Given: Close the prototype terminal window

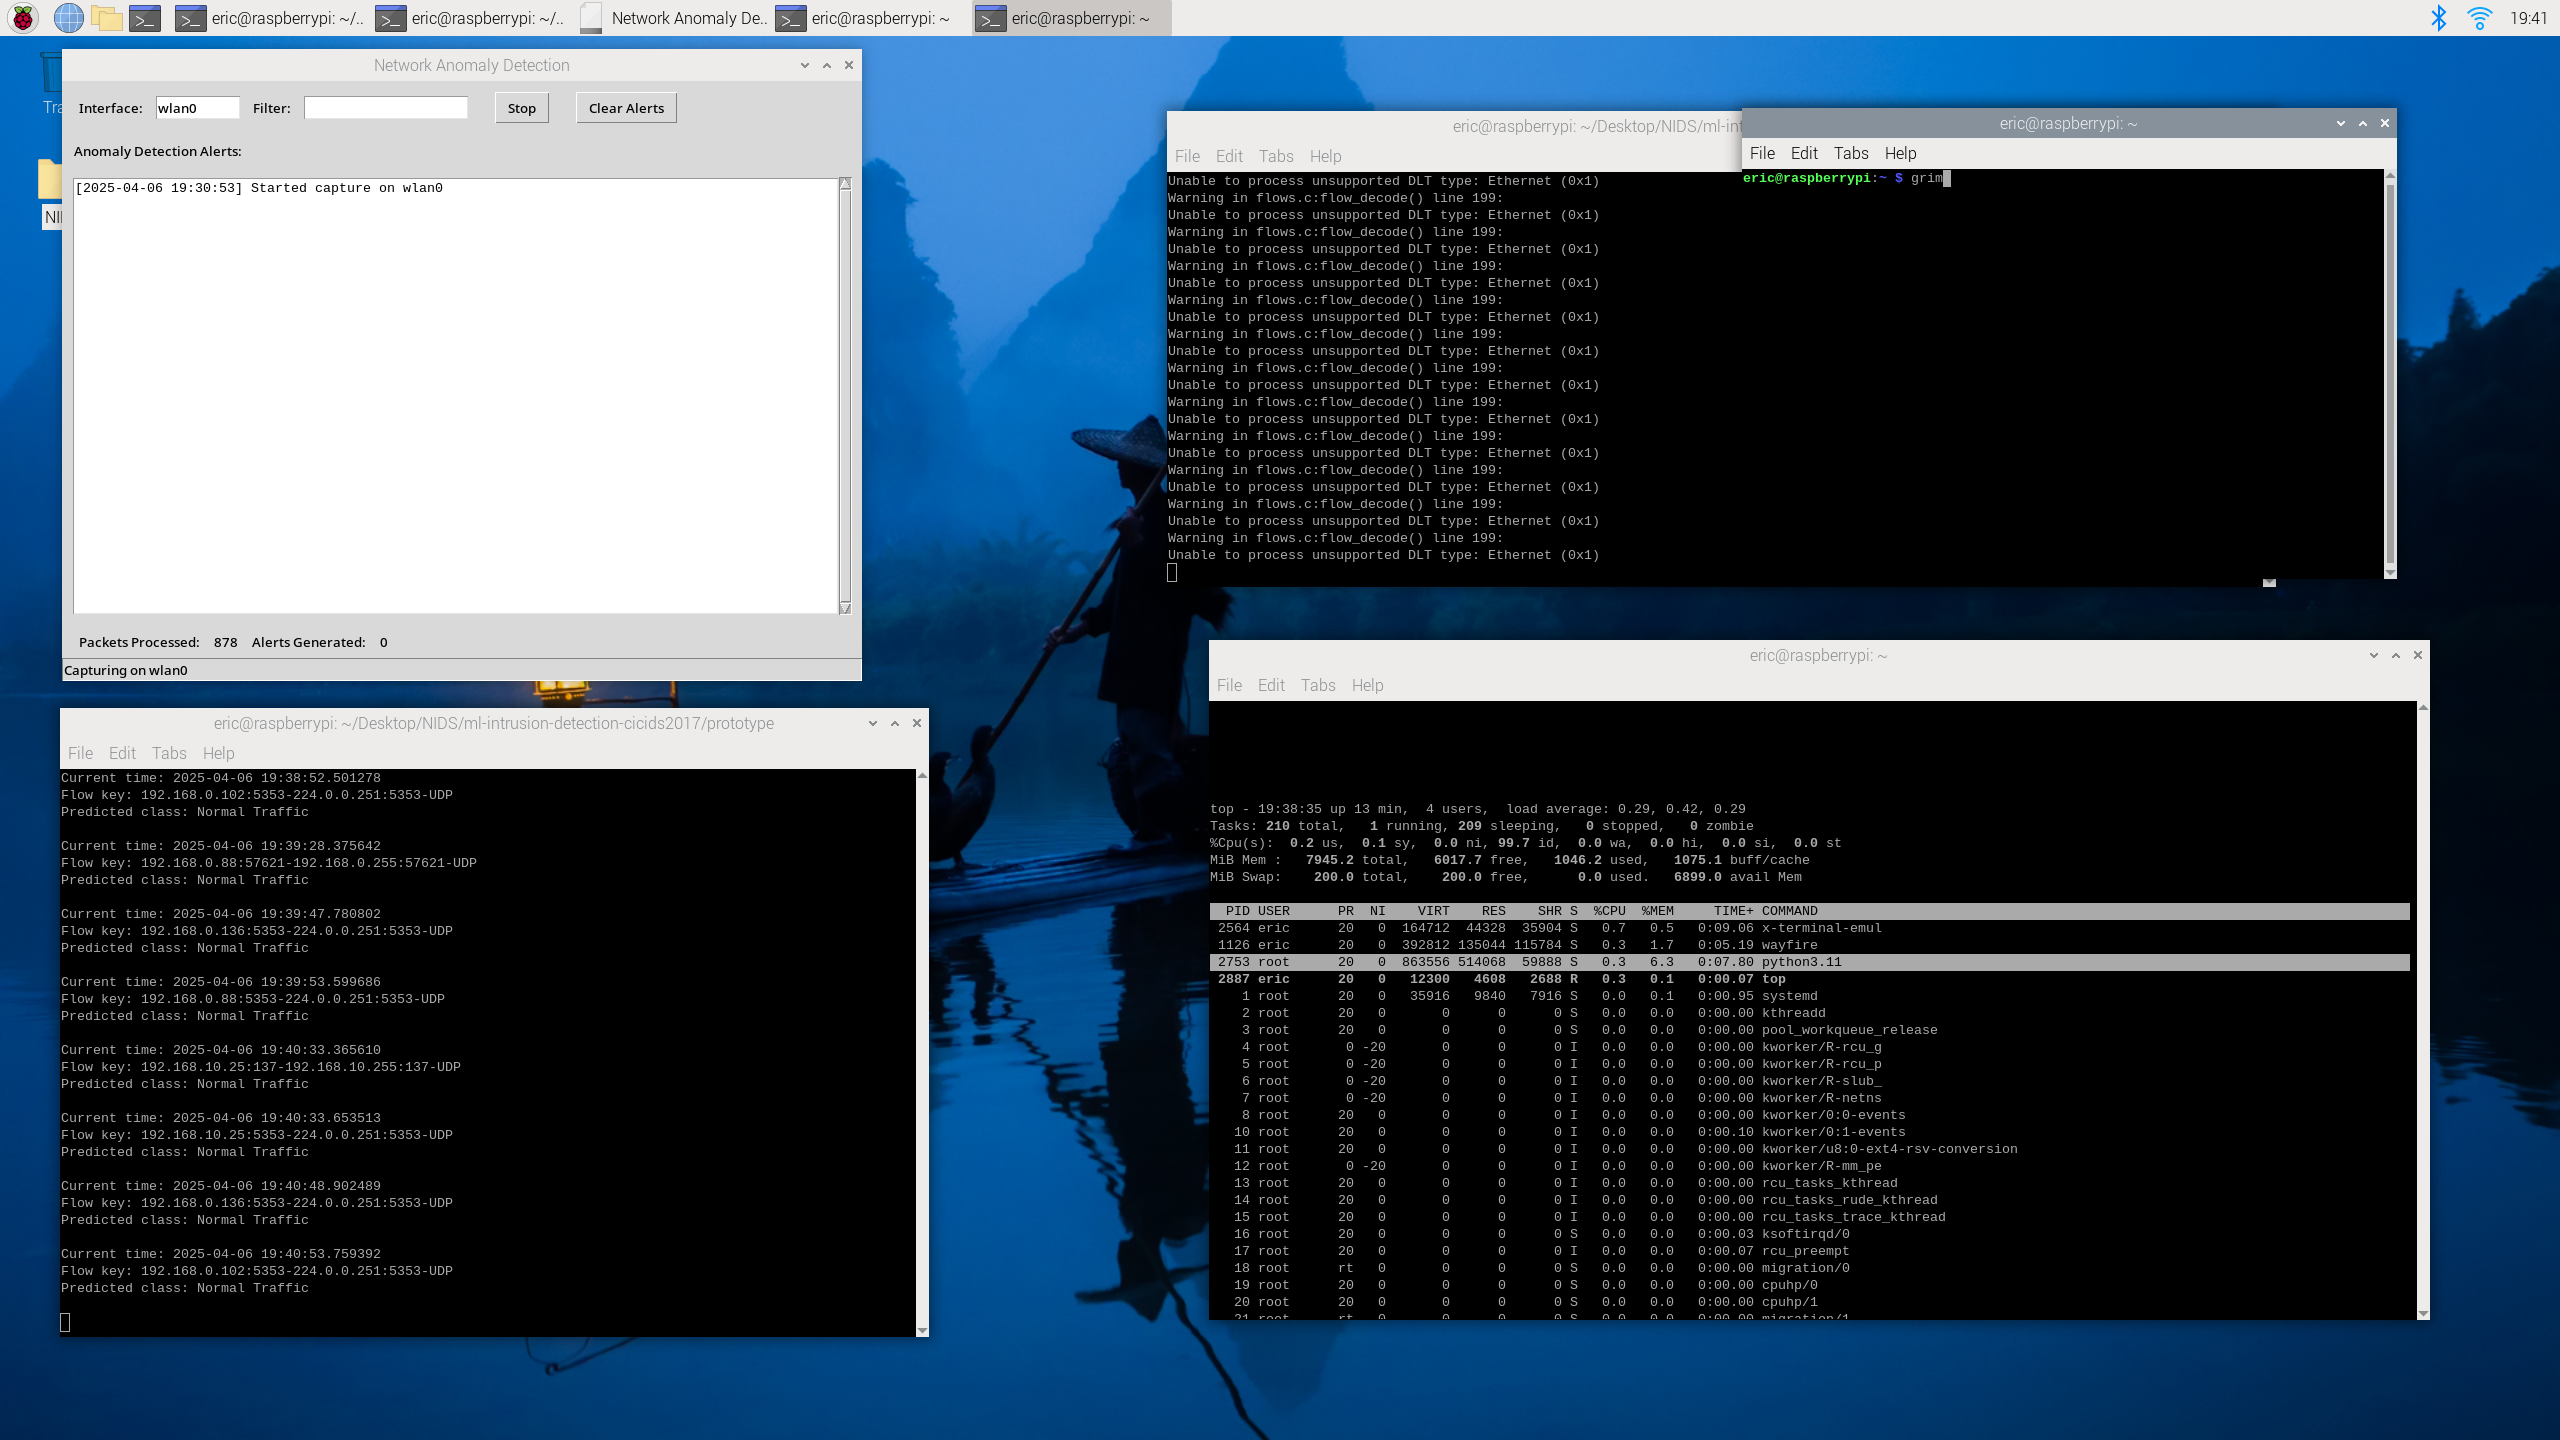Looking at the screenshot, I should [x=916, y=723].
